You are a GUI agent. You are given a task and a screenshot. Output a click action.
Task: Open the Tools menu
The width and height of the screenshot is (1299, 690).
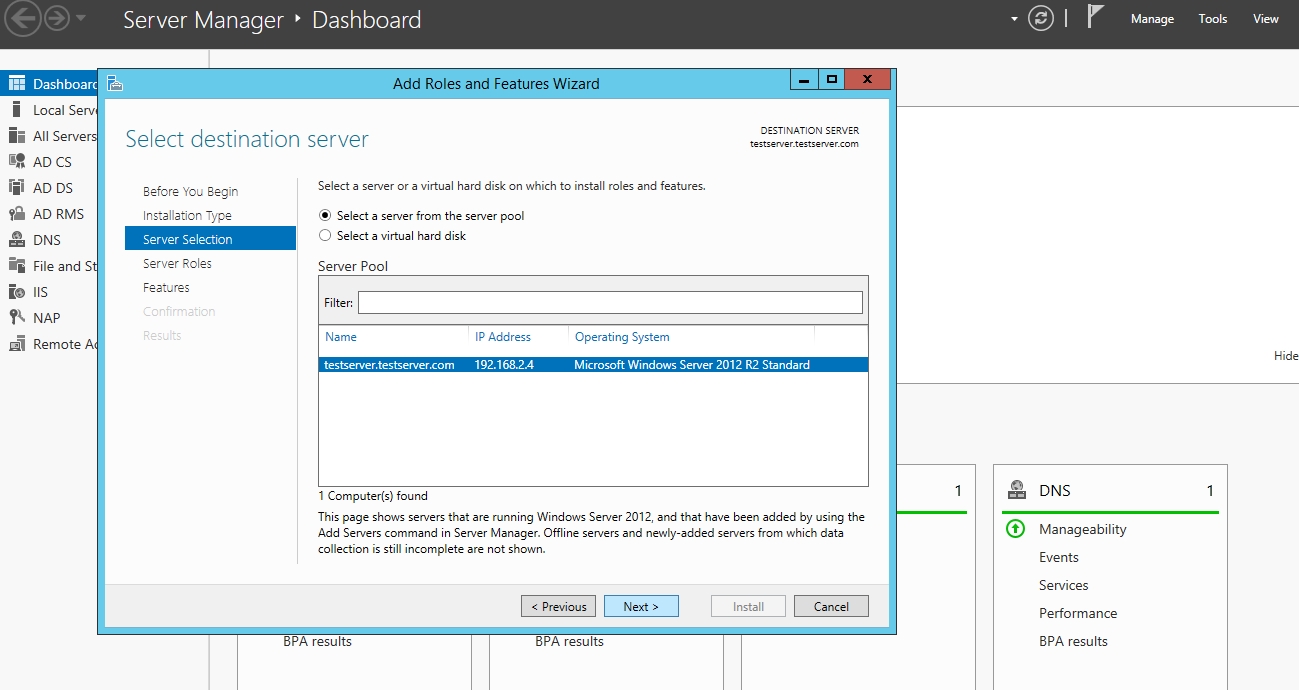(x=1212, y=19)
